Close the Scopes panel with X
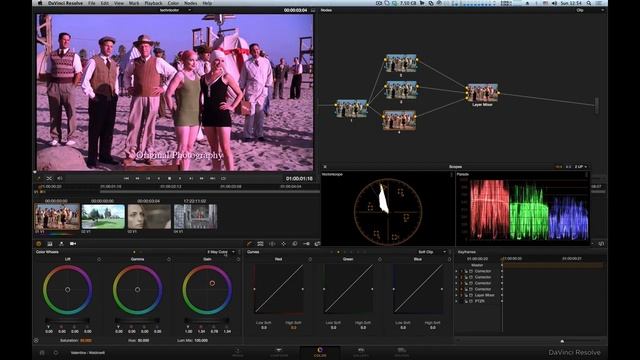This screenshot has width=640, height=360. pyautogui.click(x=325, y=167)
